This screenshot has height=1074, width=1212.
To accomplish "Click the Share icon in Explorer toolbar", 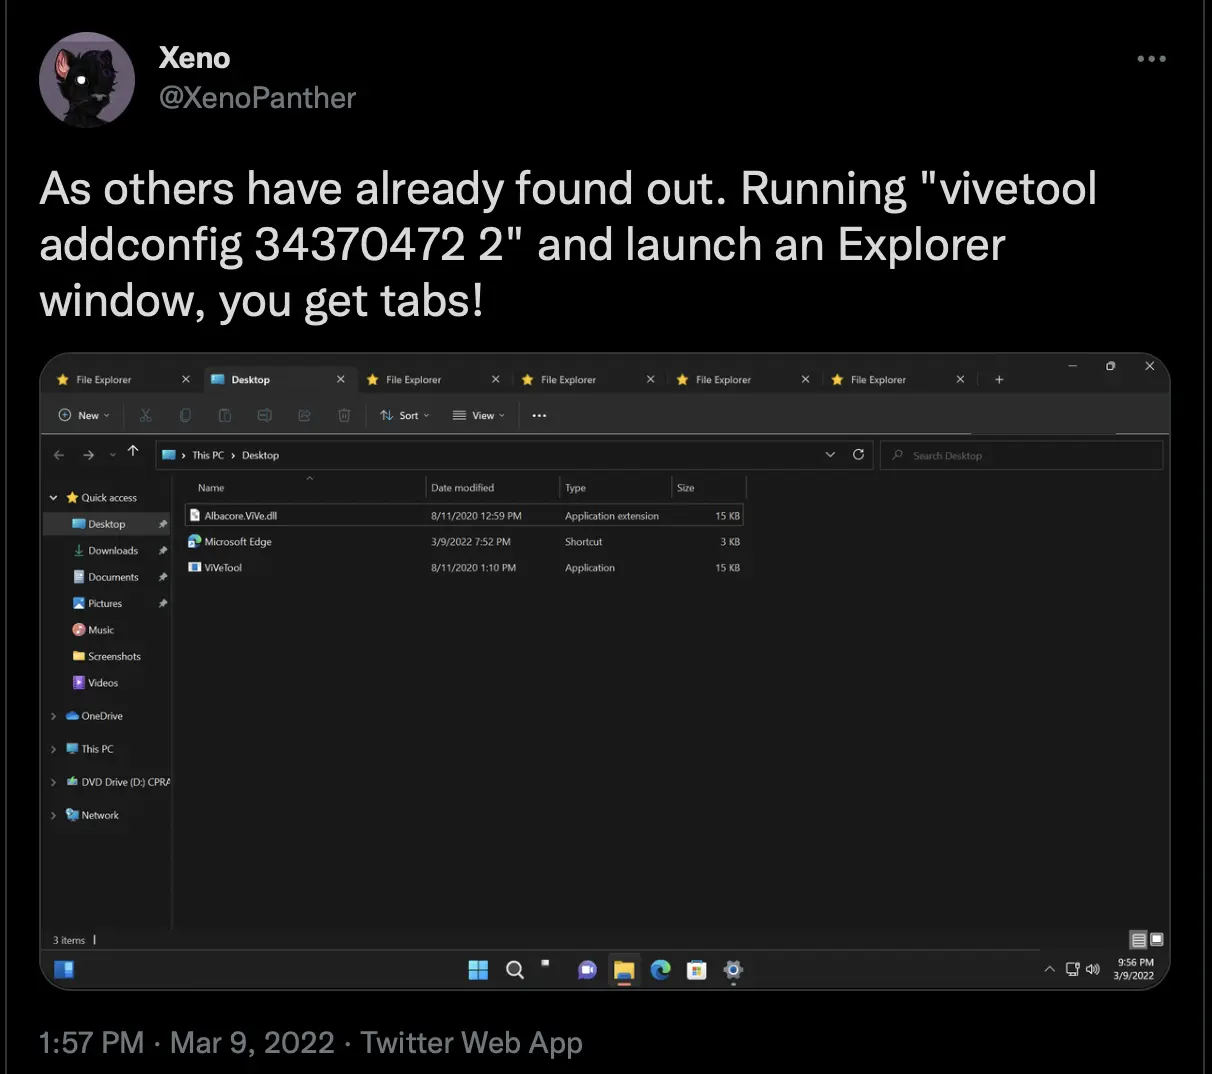I will (304, 415).
